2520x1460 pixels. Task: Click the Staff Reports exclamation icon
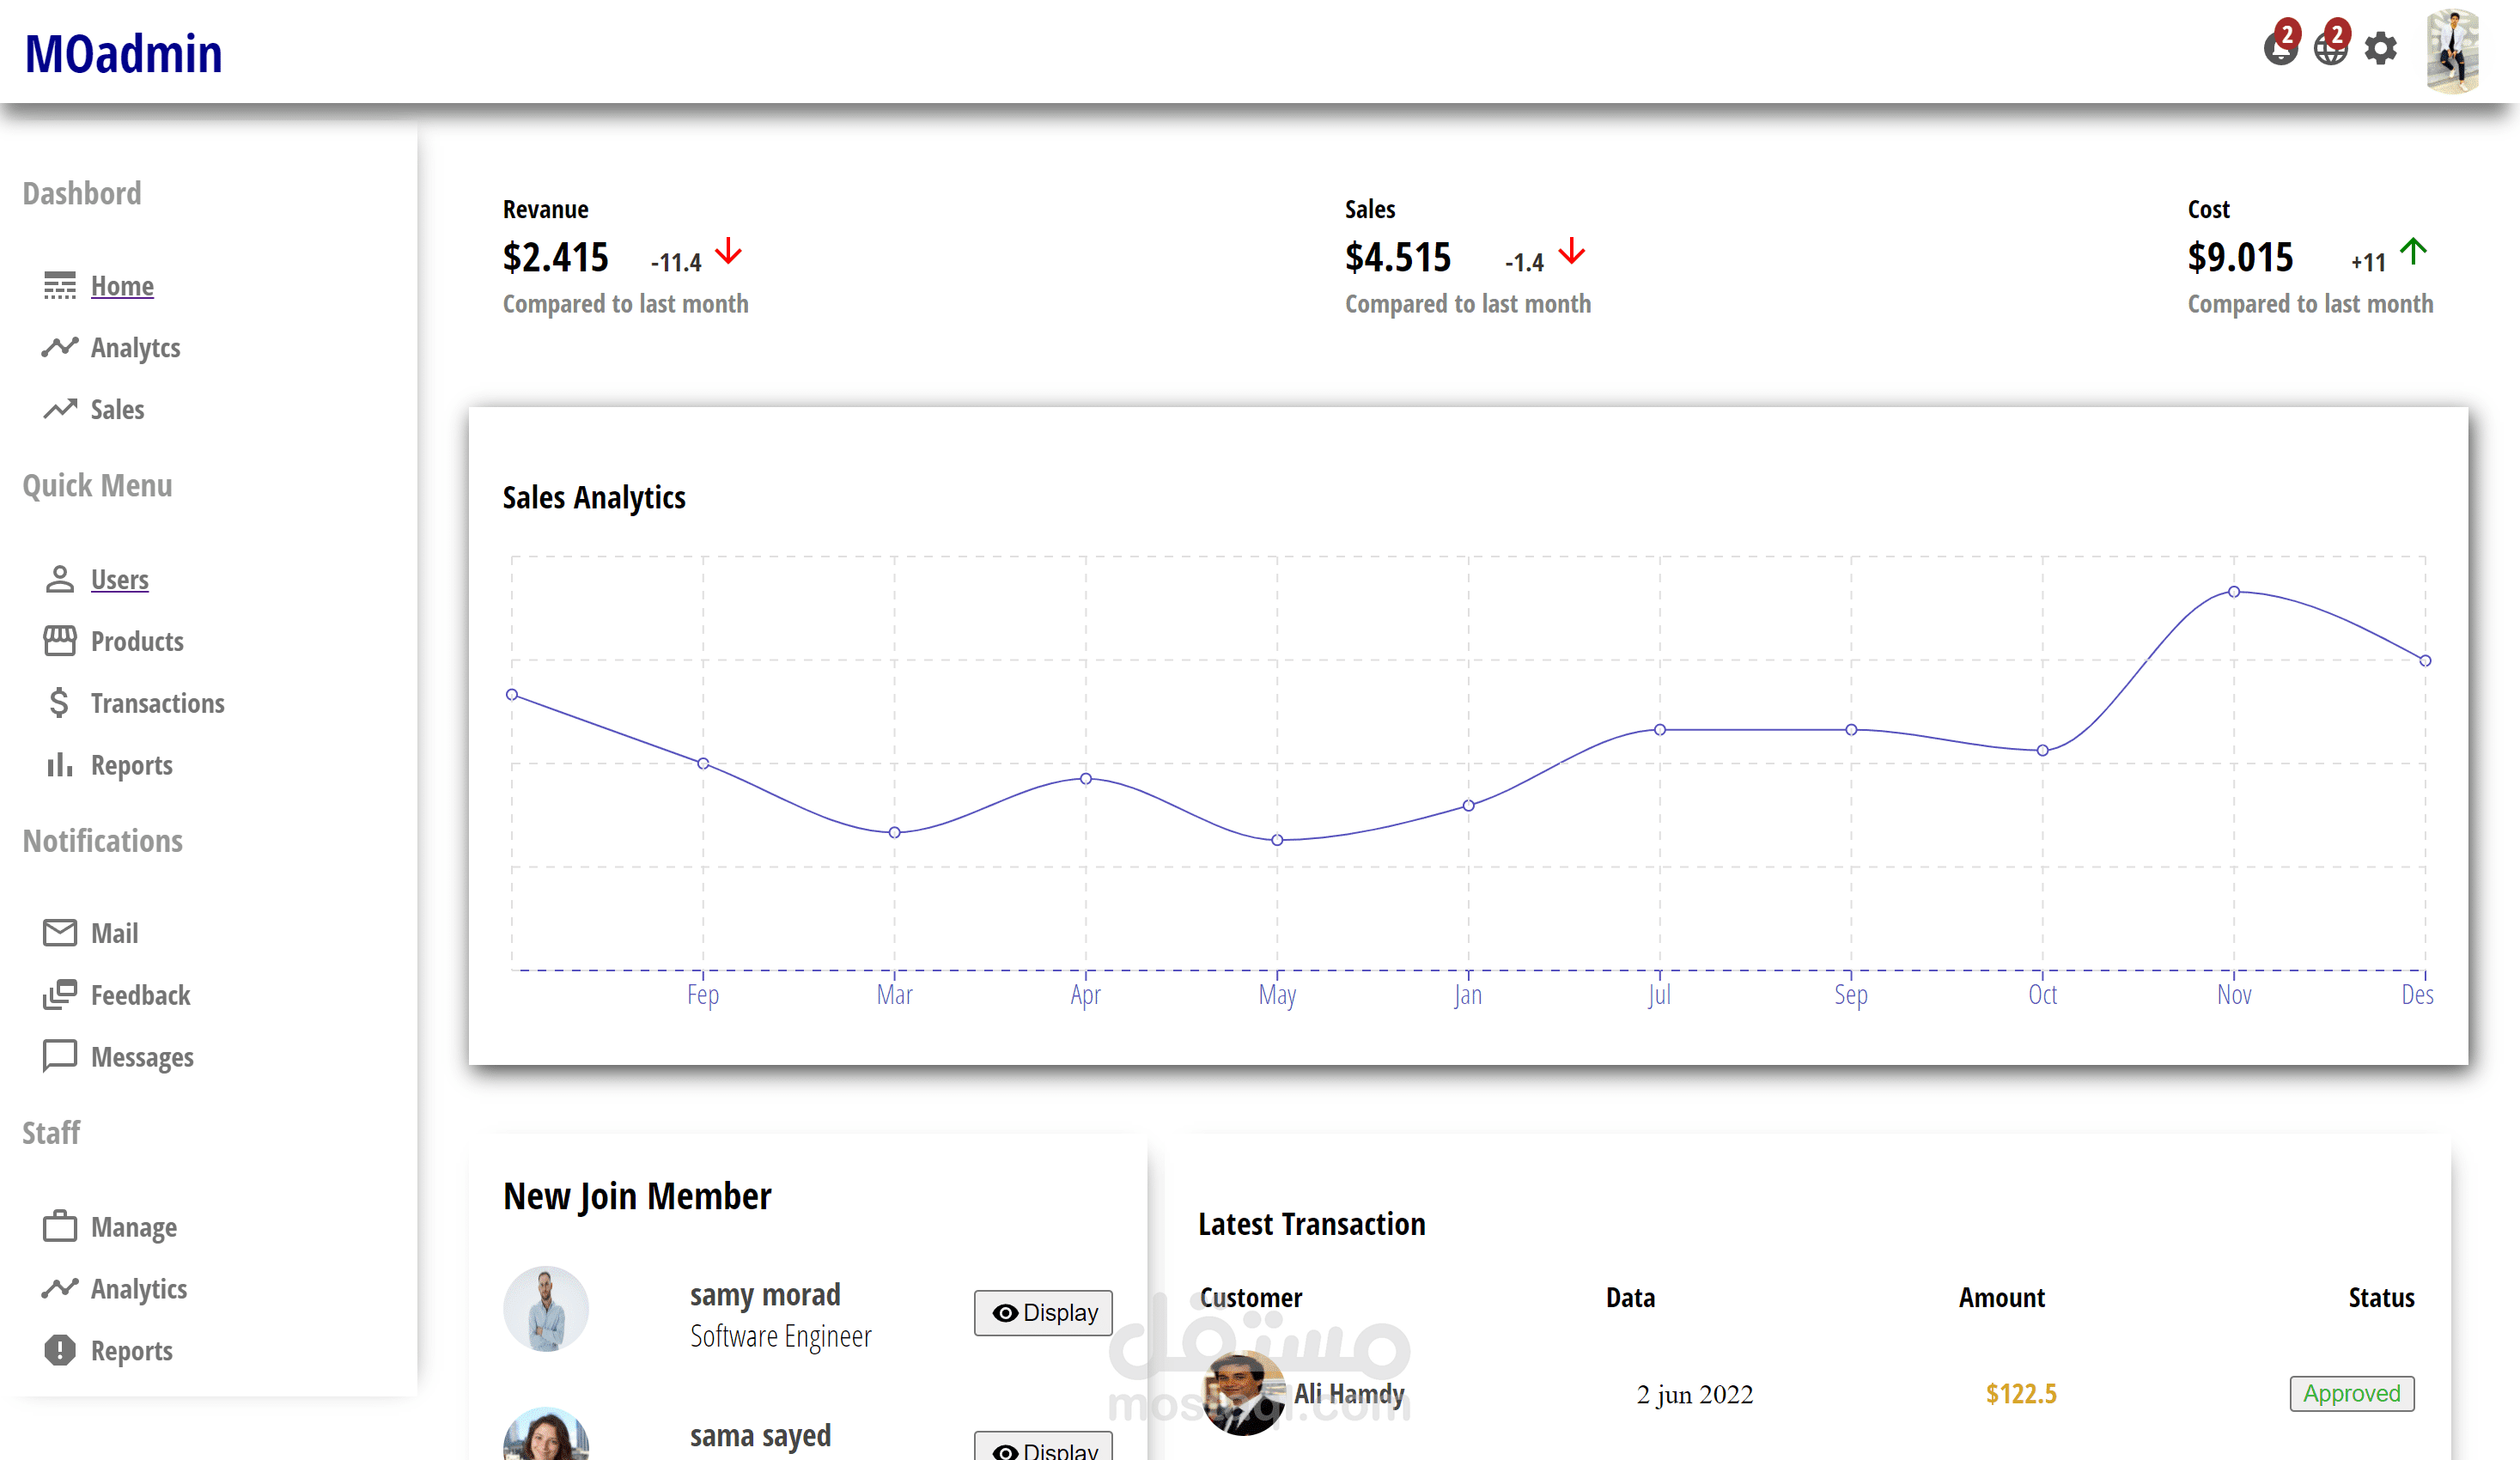tap(59, 1350)
